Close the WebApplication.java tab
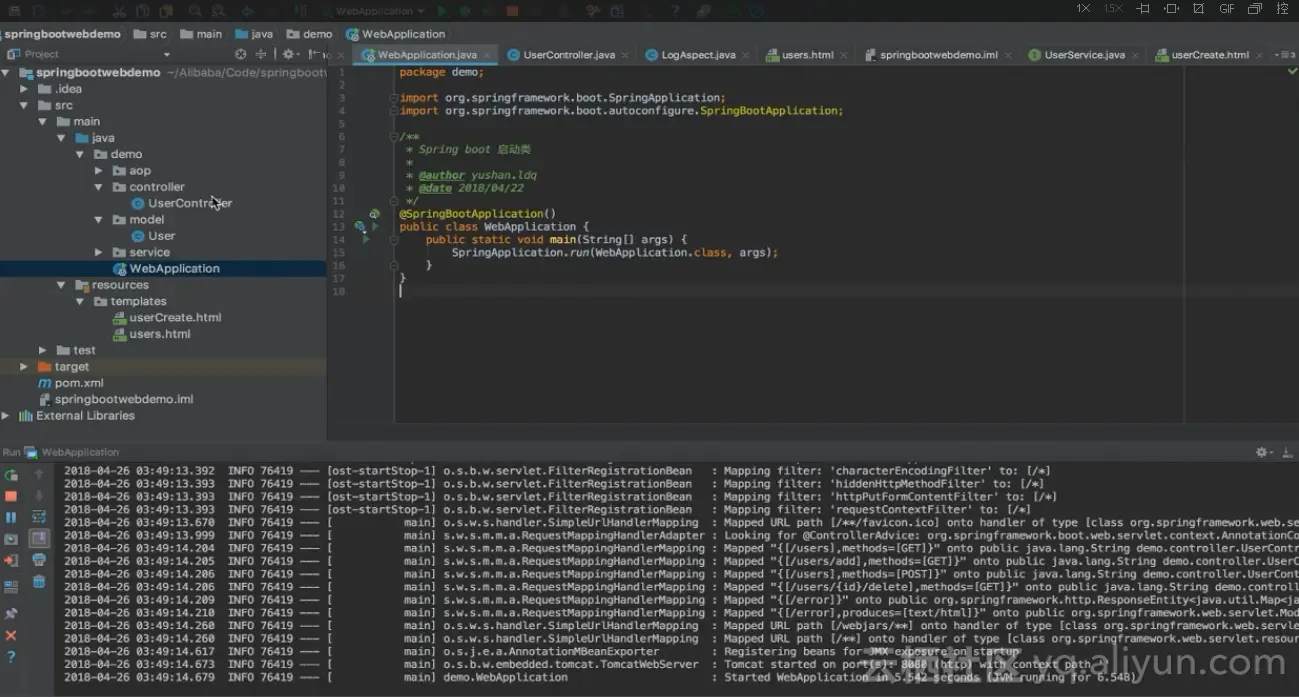This screenshot has width=1299, height=697. (x=487, y=55)
